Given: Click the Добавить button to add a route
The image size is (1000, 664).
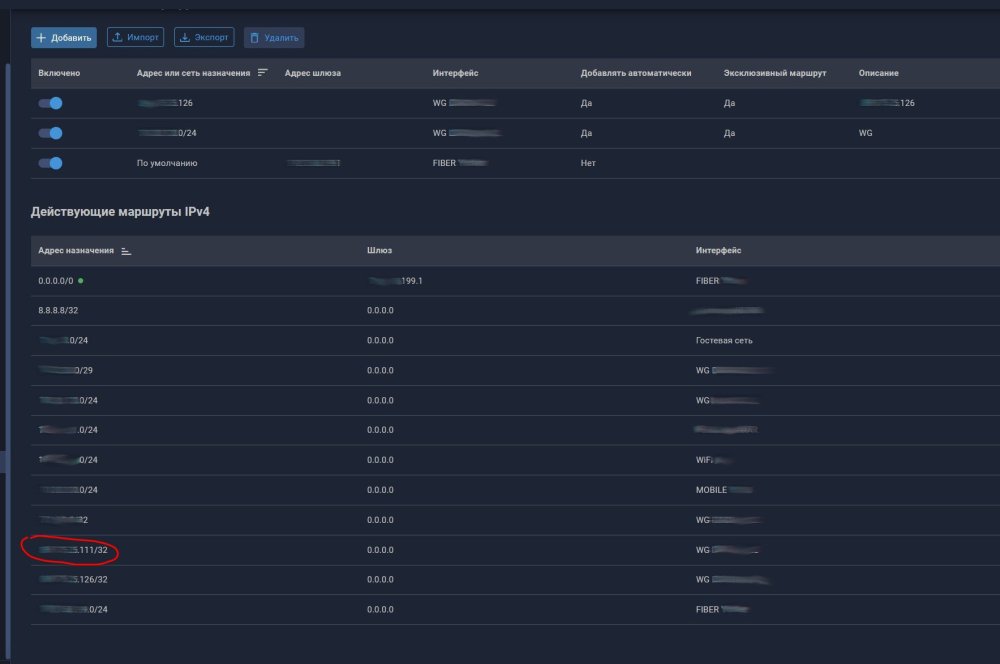Looking at the screenshot, I should coord(64,38).
